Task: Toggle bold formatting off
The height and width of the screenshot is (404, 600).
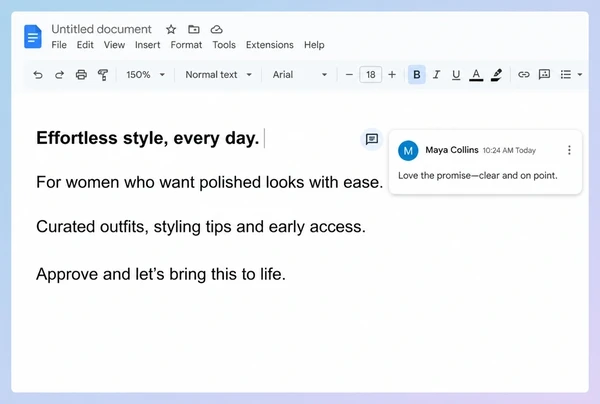Action: [417, 75]
